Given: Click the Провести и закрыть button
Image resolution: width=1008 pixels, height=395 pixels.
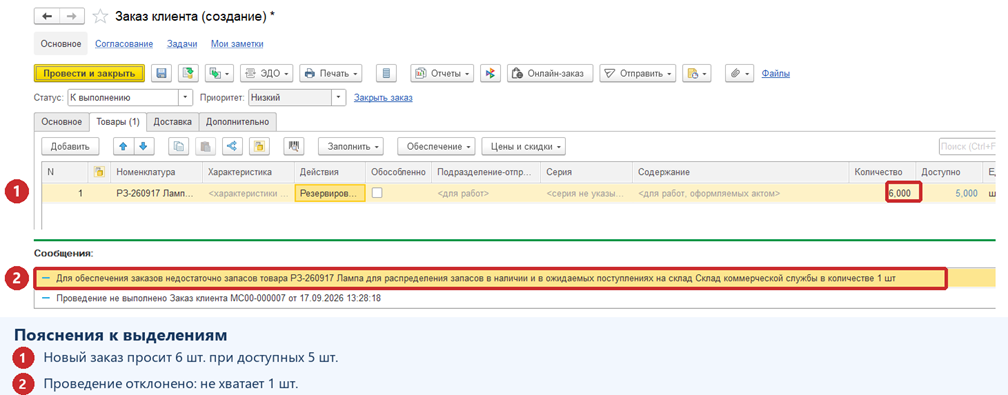Looking at the screenshot, I should coord(89,73).
